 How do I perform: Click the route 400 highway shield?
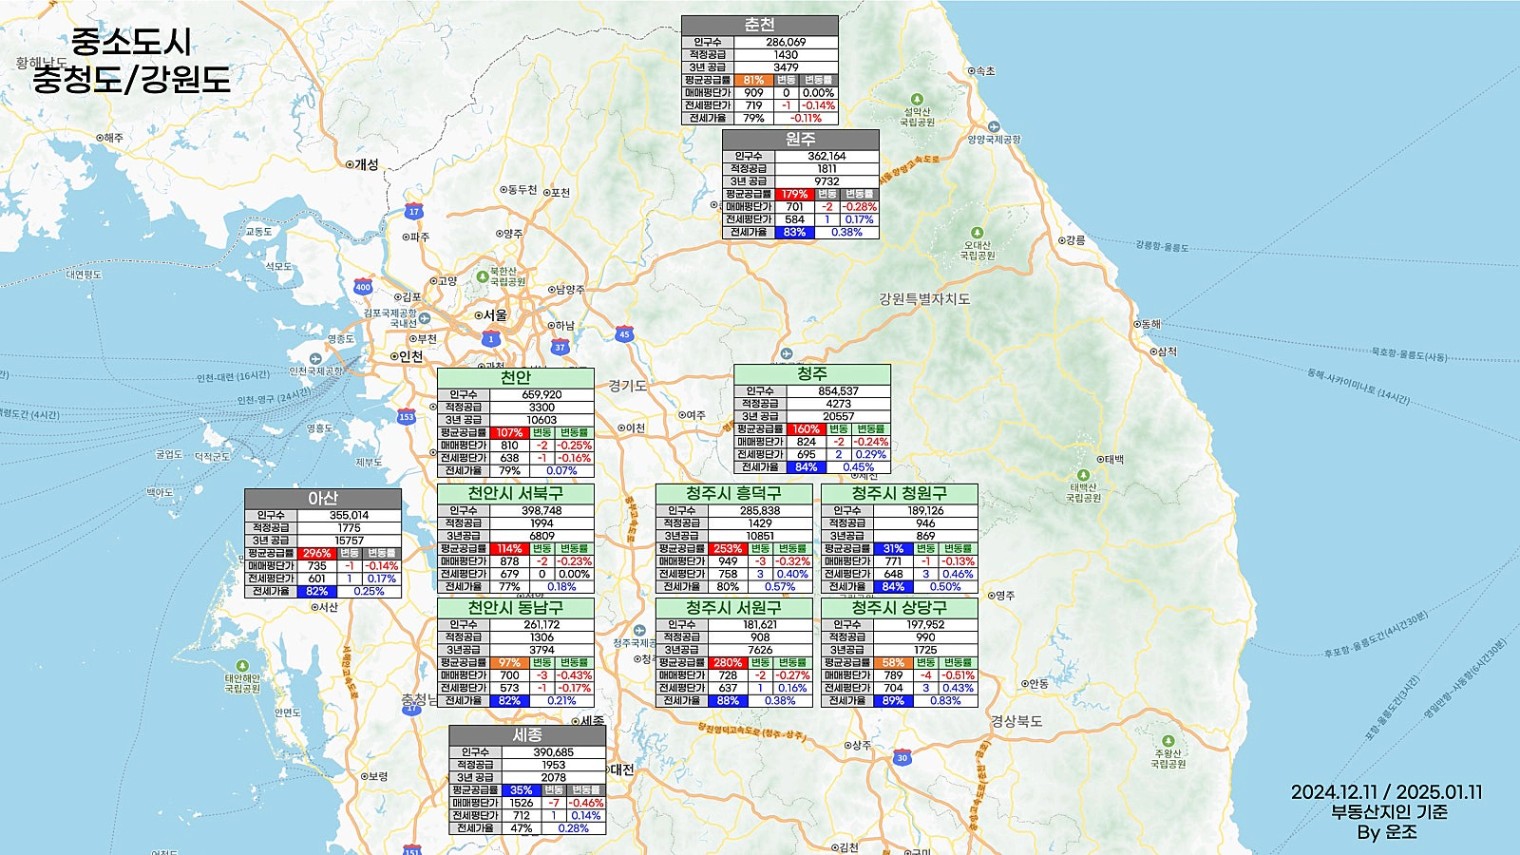pyautogui.click(x=363, y=287)
